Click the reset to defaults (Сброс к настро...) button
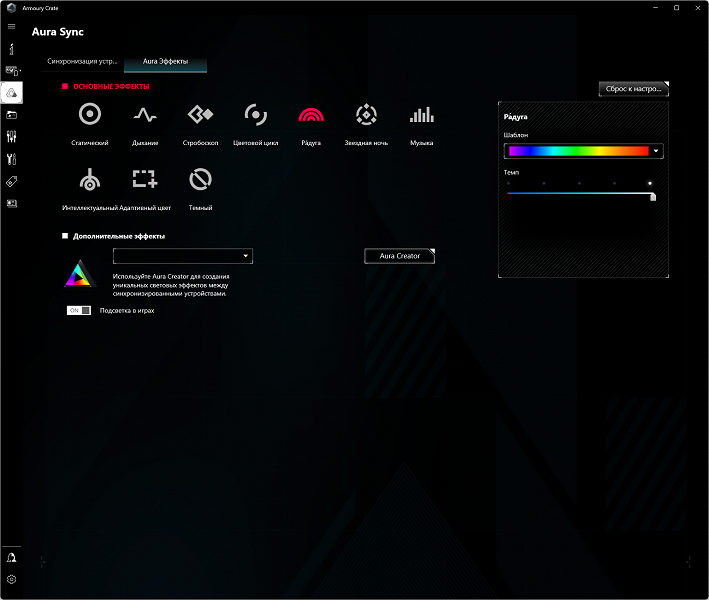The width and height of the screenshot is (709, 600). (x=633, y=89)
